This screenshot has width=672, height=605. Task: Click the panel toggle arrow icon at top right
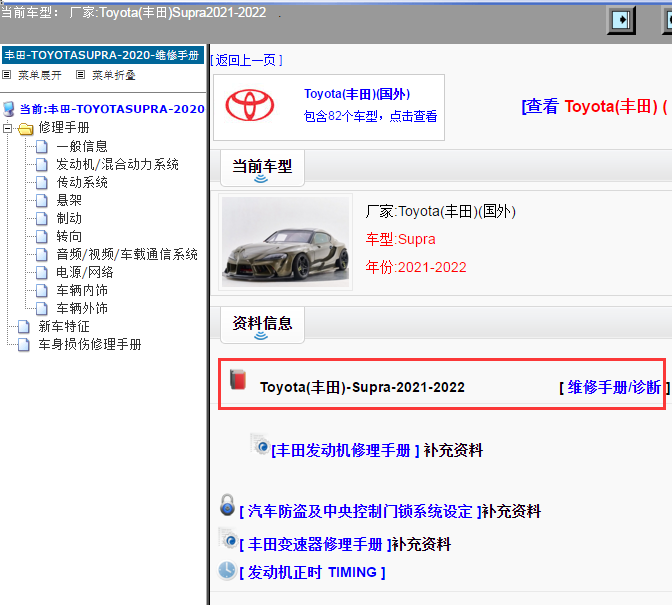pyautogui.click(x=621, y=20)
